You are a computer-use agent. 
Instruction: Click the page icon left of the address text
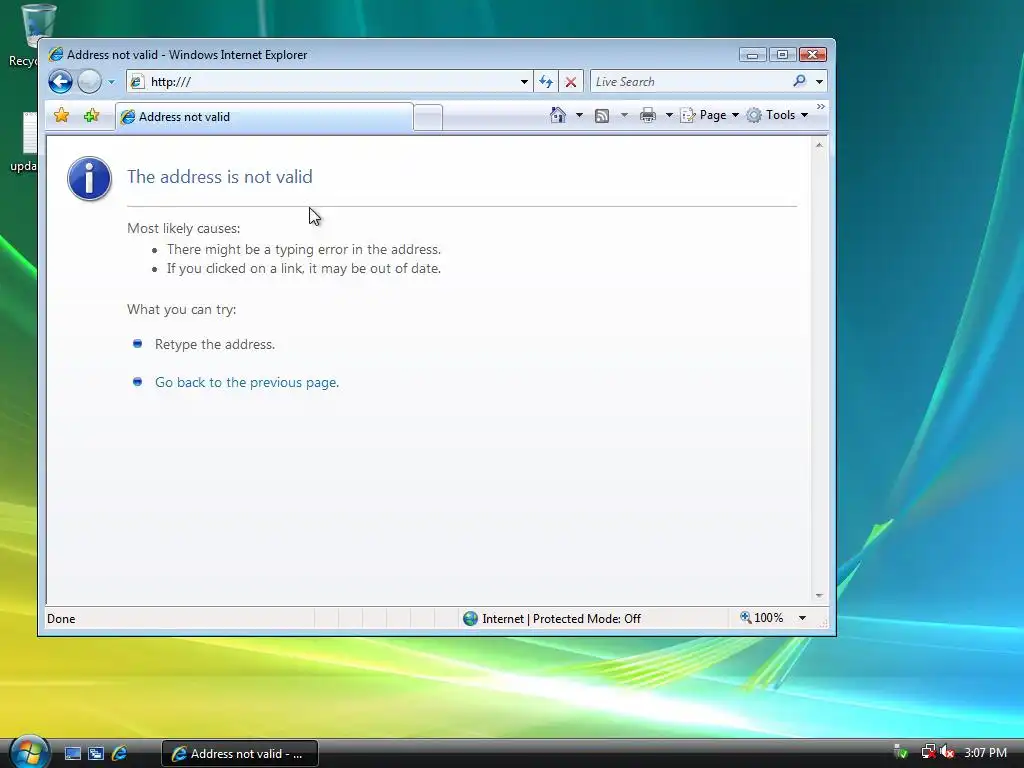[x=136, y=82]
